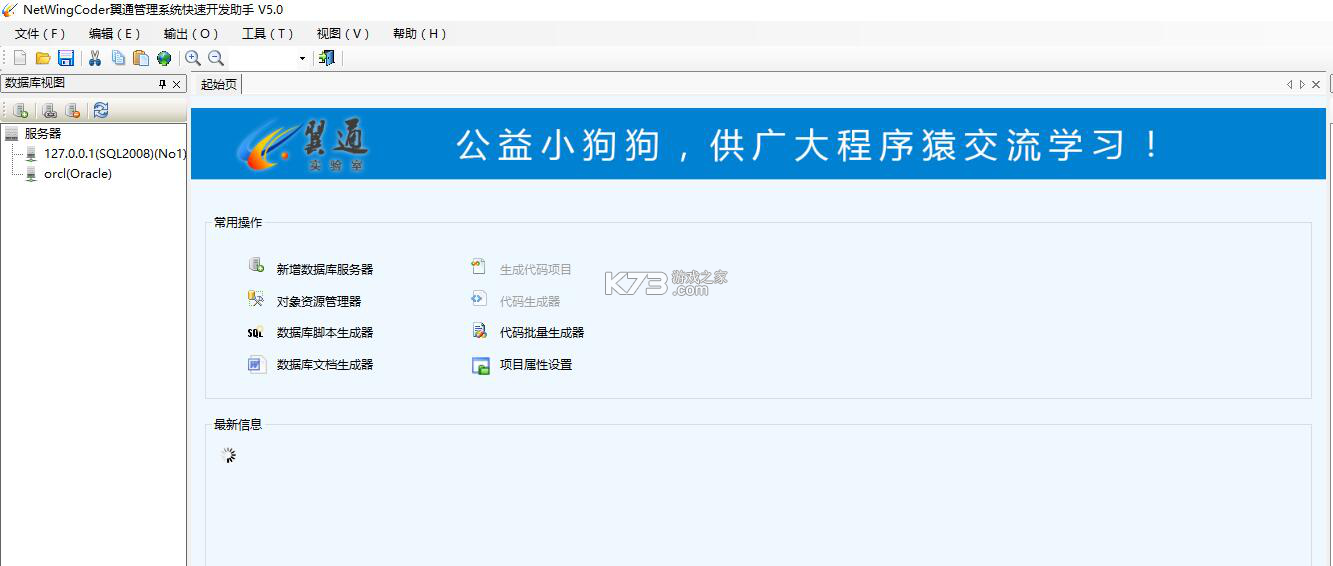Select the orcl(Oracle) server node

point(78,174)
